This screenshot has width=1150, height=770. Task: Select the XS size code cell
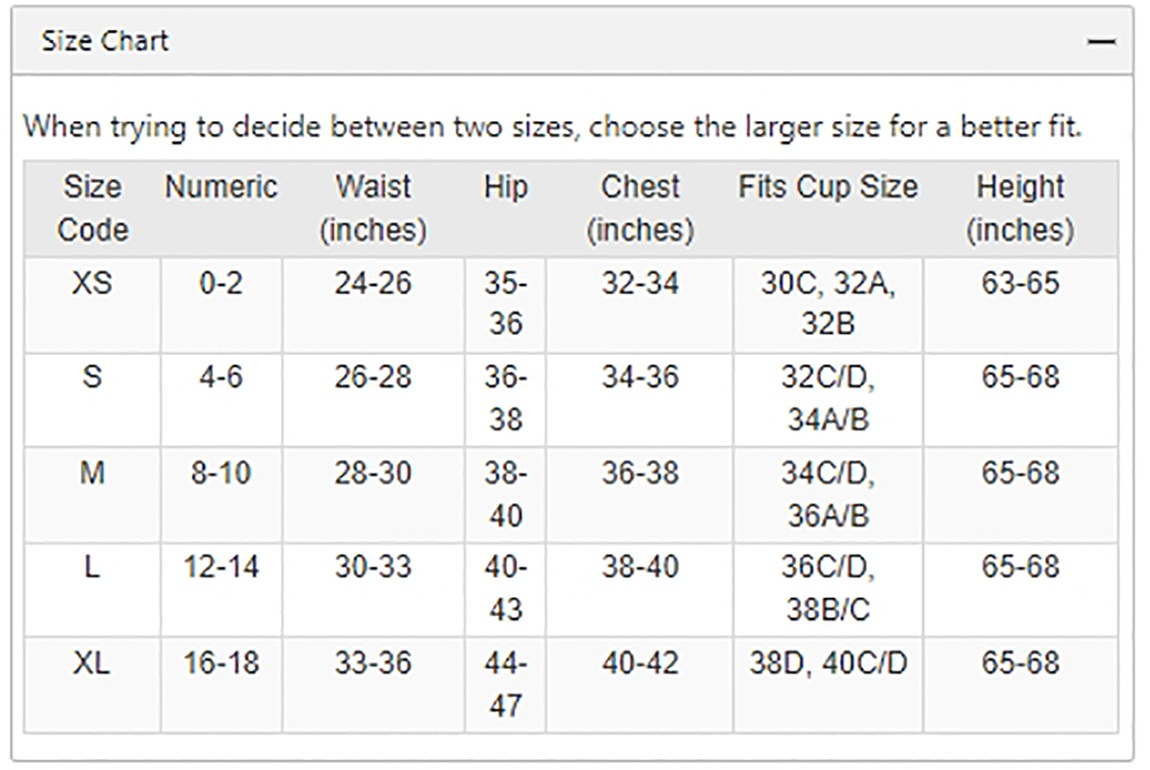pos(92,304)
